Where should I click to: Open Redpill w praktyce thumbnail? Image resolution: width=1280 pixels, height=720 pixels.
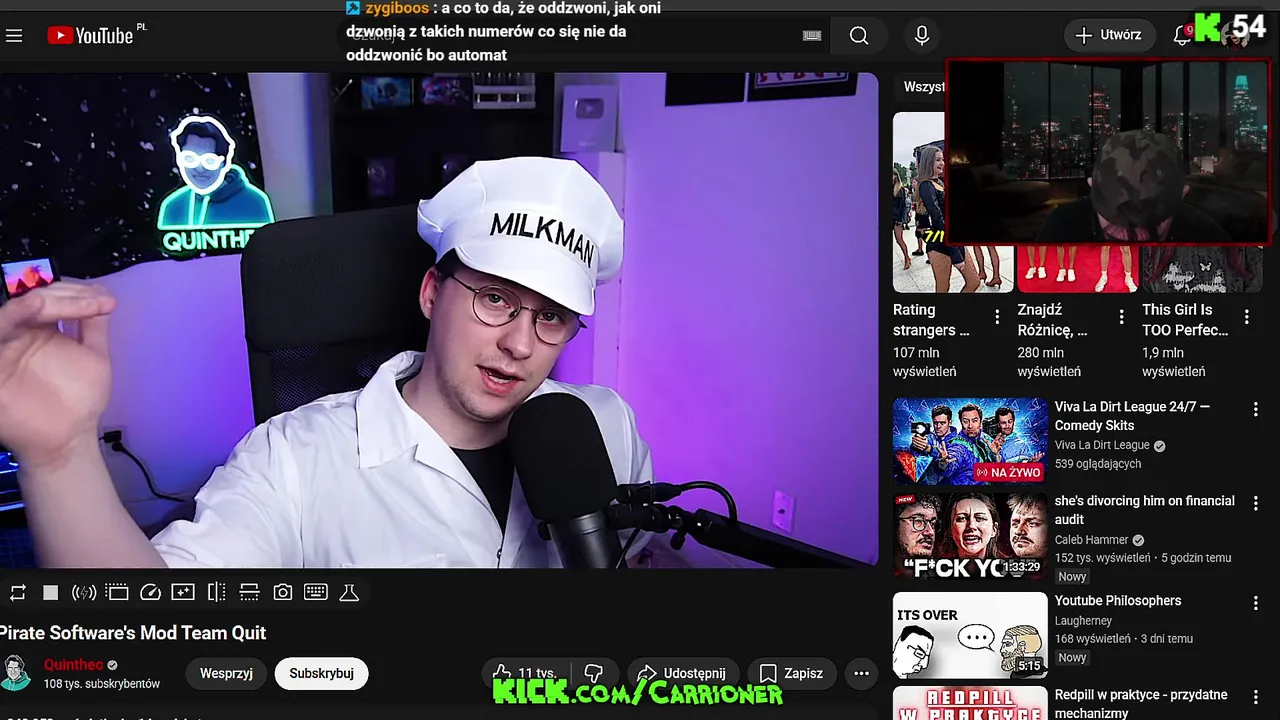[x=970, y=703]
